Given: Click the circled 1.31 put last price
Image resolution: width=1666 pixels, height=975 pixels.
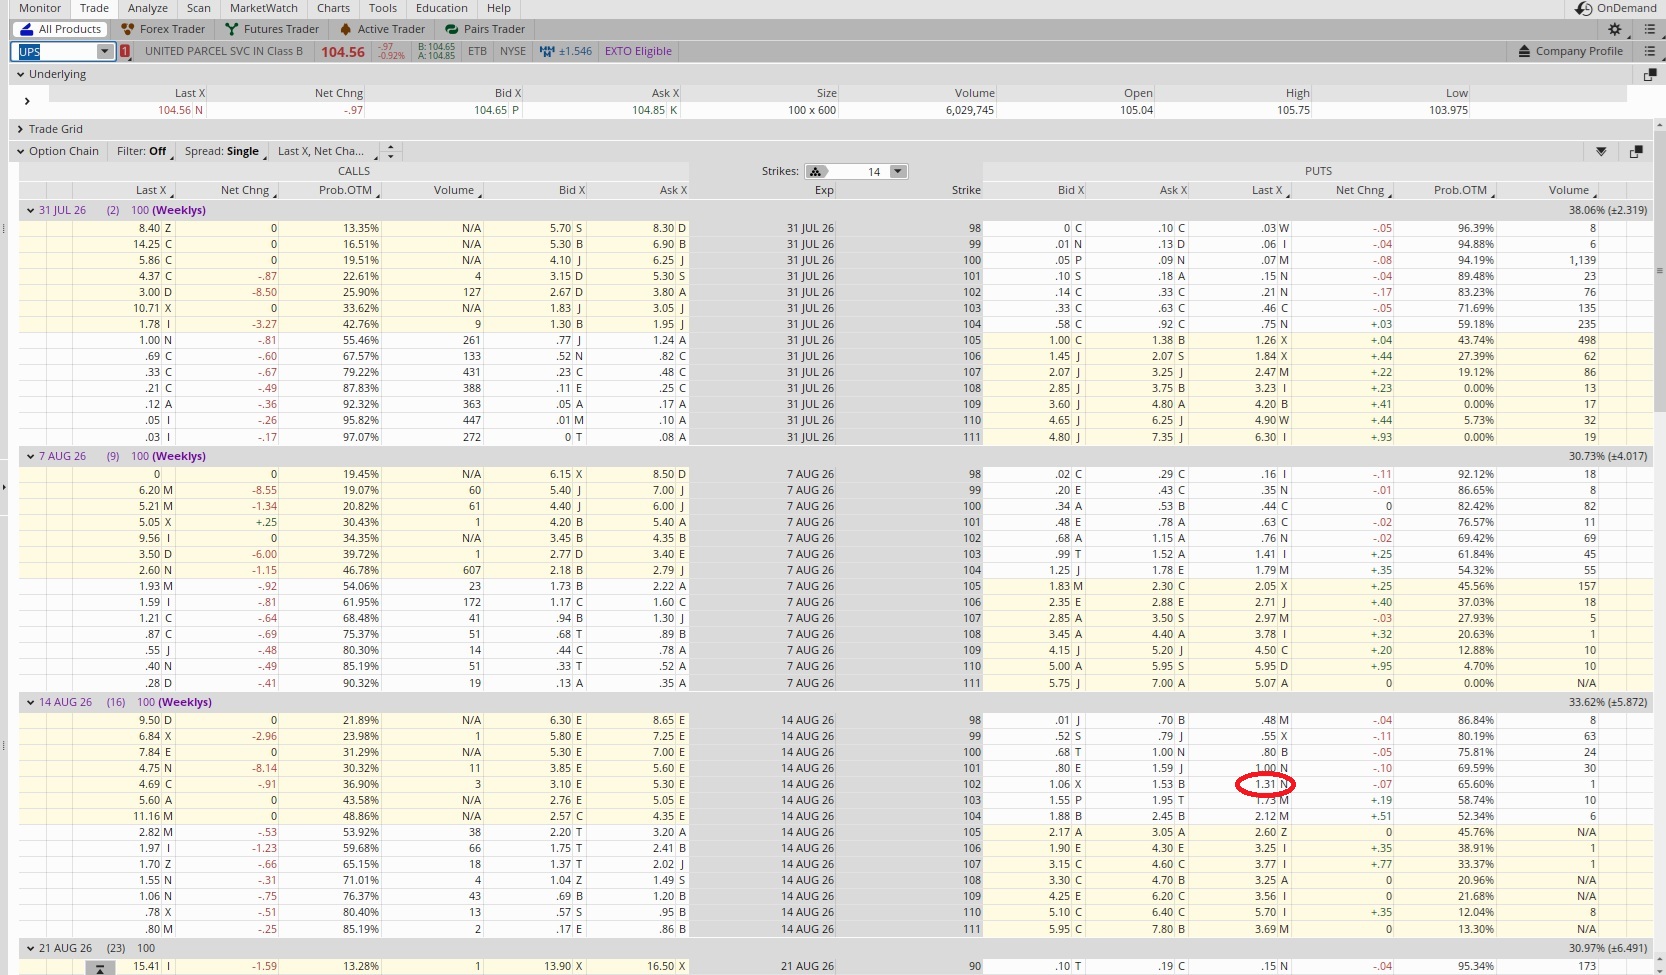Looking at the screenshot, I should tap(1265, 784).
